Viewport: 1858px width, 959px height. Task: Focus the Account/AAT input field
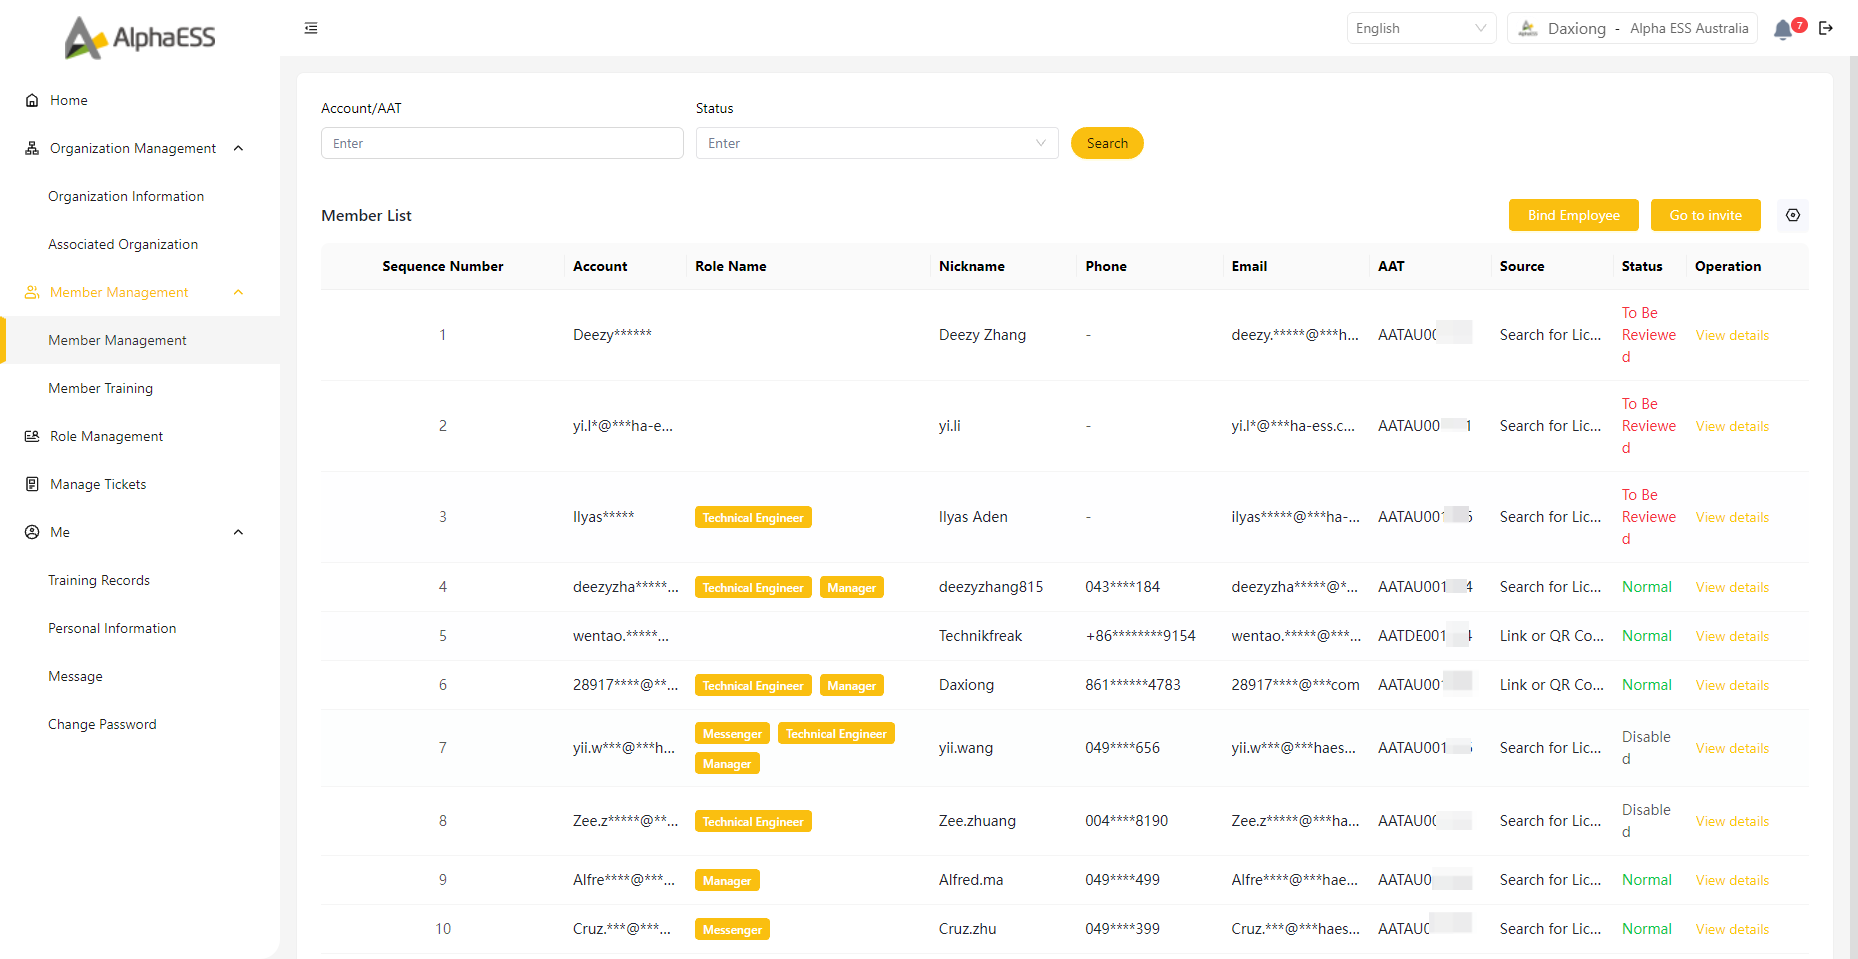[502, 143]
